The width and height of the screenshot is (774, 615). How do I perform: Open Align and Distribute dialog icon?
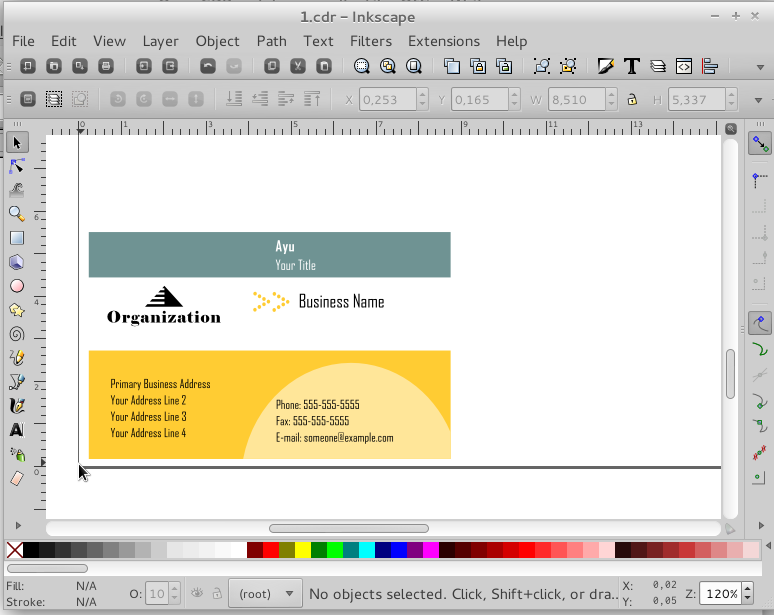pos(710,66)
